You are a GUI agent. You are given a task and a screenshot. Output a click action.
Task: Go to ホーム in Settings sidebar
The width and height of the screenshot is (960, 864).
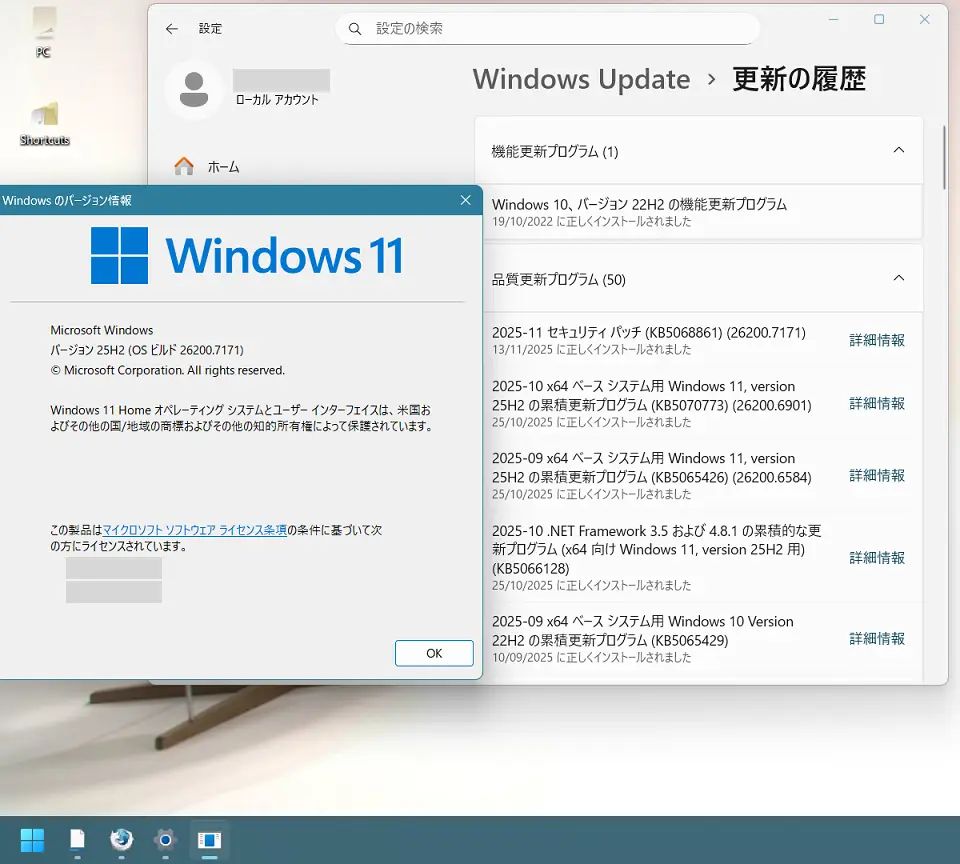[223, 167]
